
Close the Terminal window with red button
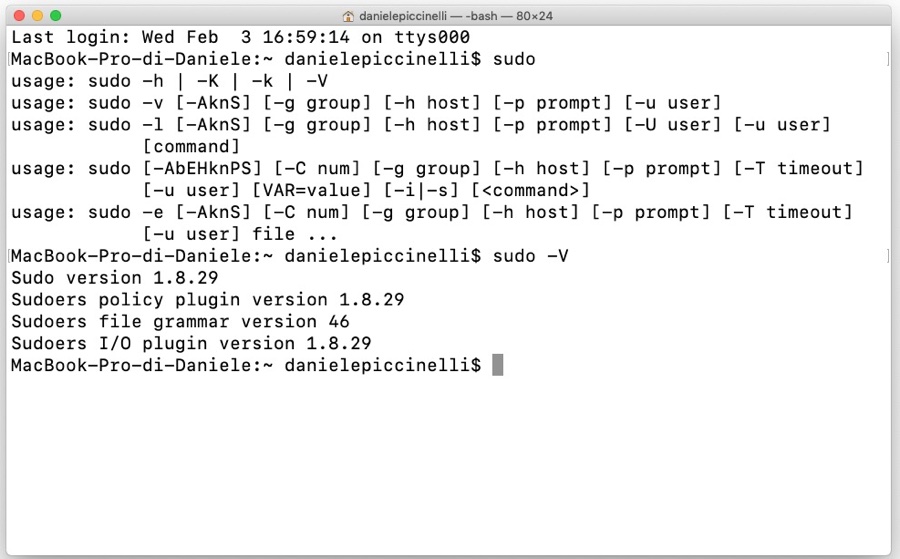(20, 16)
